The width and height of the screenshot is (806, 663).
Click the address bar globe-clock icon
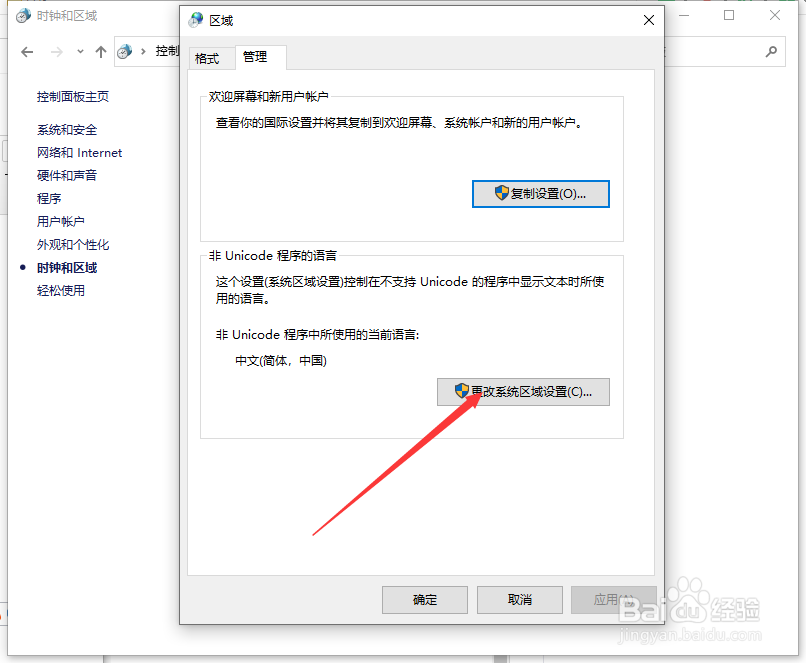(x=124, y=51)
